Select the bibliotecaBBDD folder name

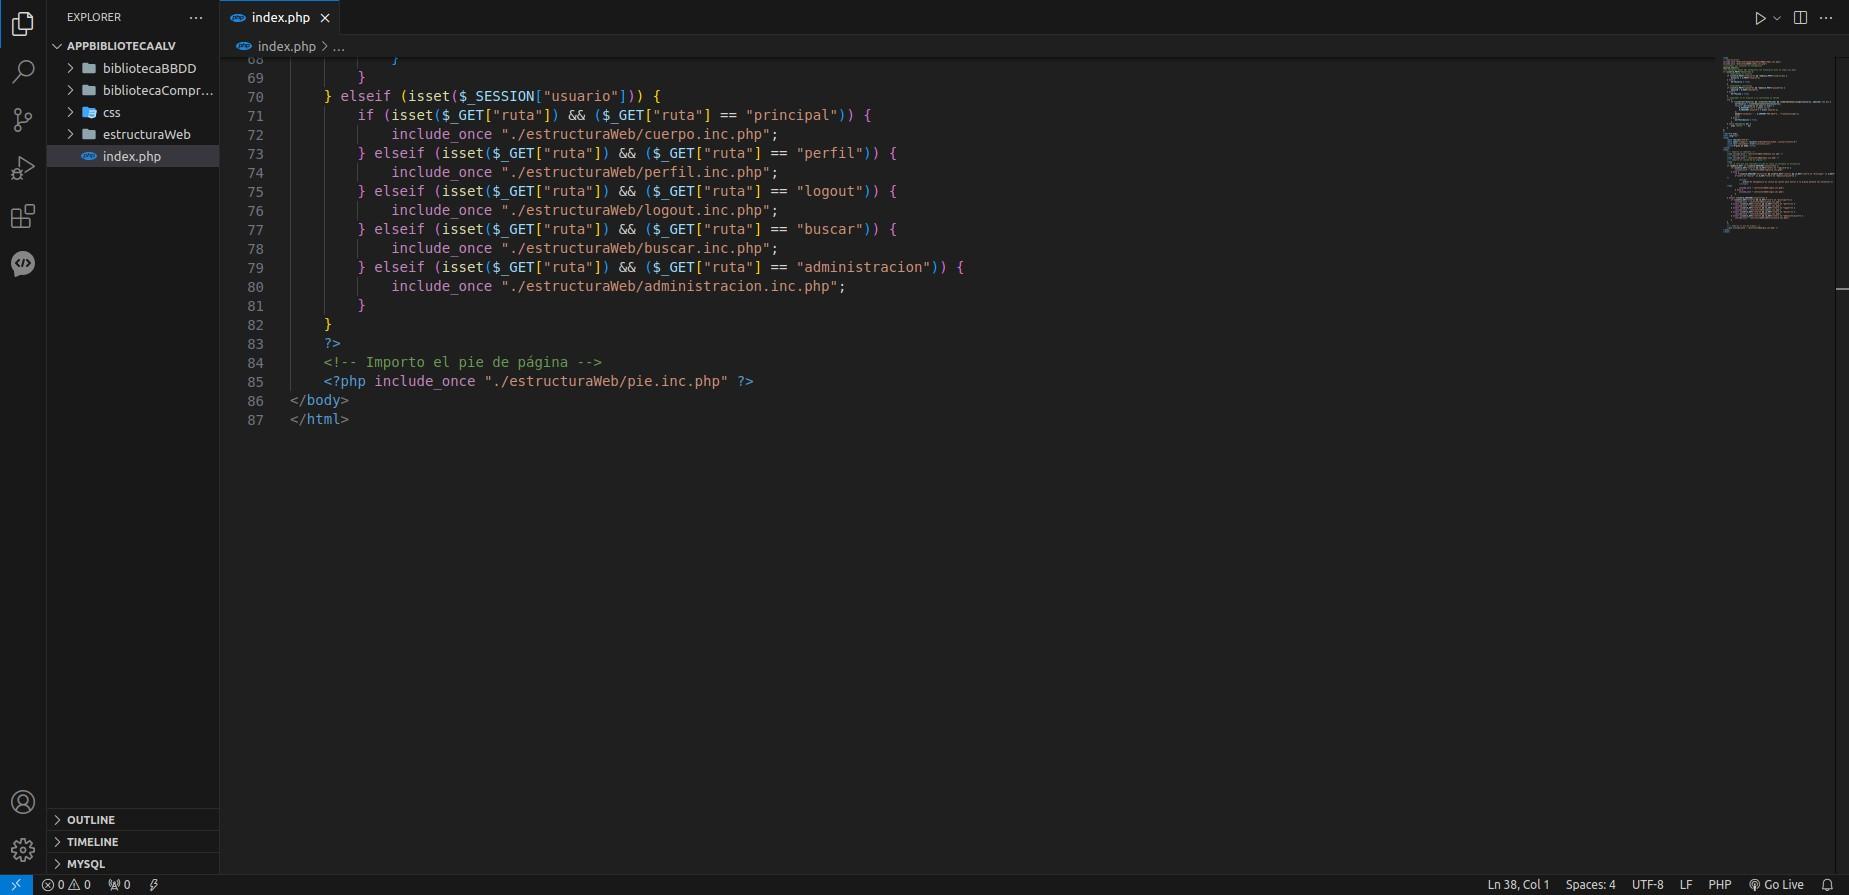149,68
